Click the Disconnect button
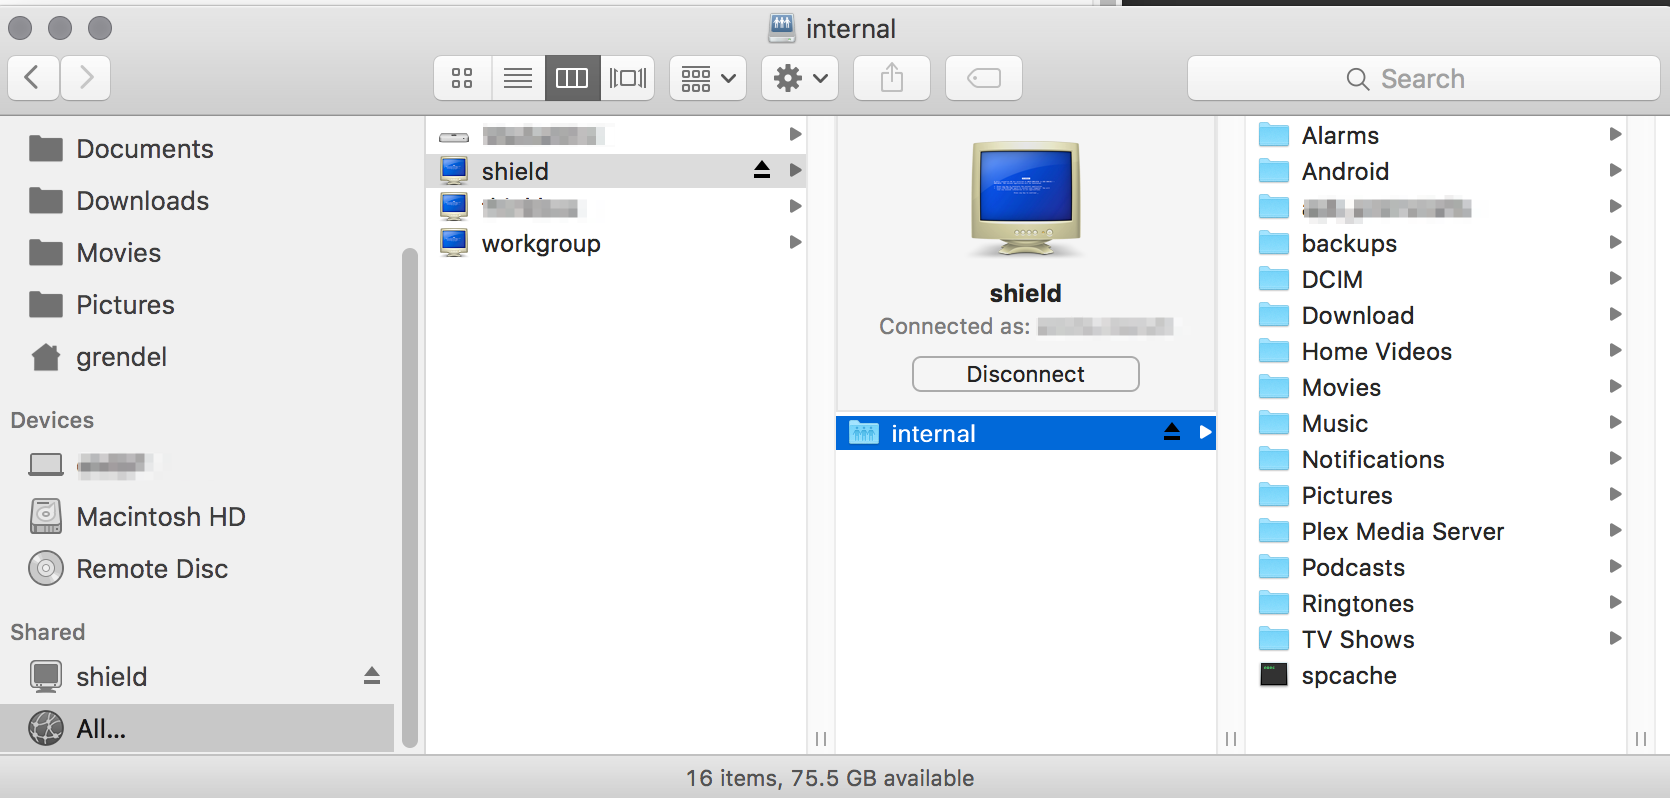1670x798 pixels. point(1026,374)
